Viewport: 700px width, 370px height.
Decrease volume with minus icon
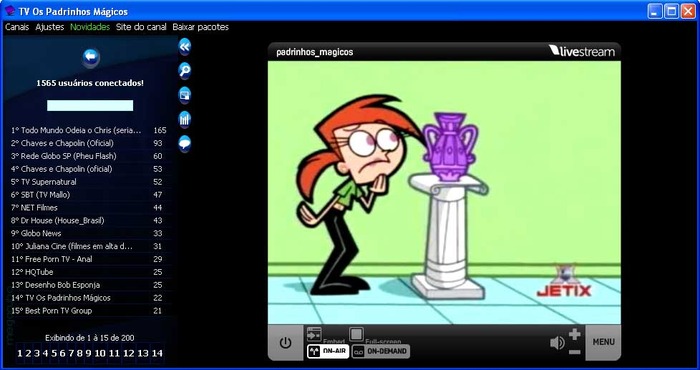tap(575, 352)
